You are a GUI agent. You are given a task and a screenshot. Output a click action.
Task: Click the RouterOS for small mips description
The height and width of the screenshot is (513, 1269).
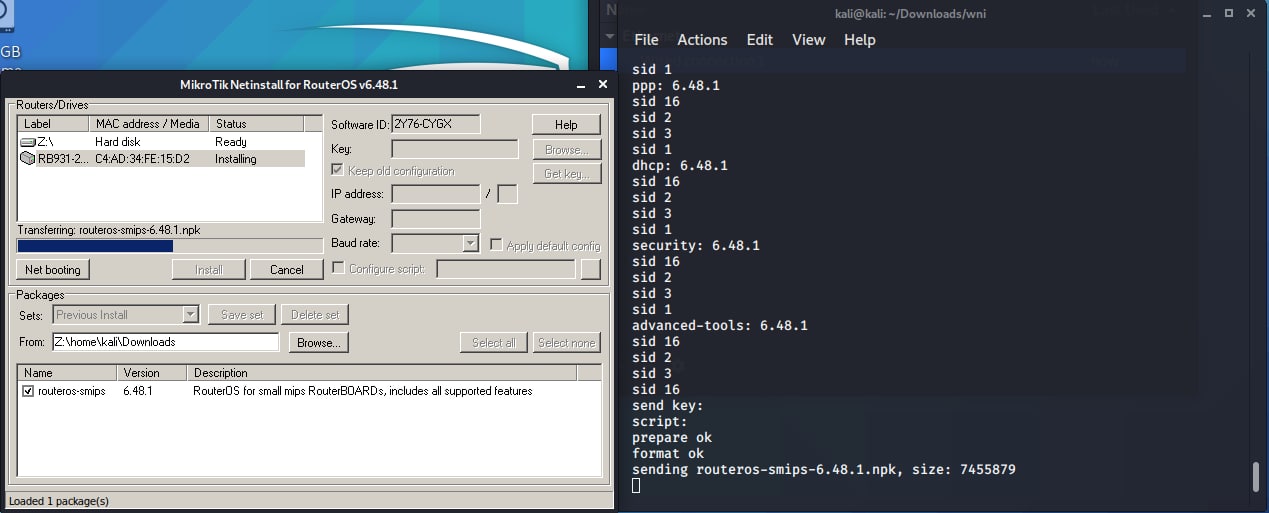[363, 391]
